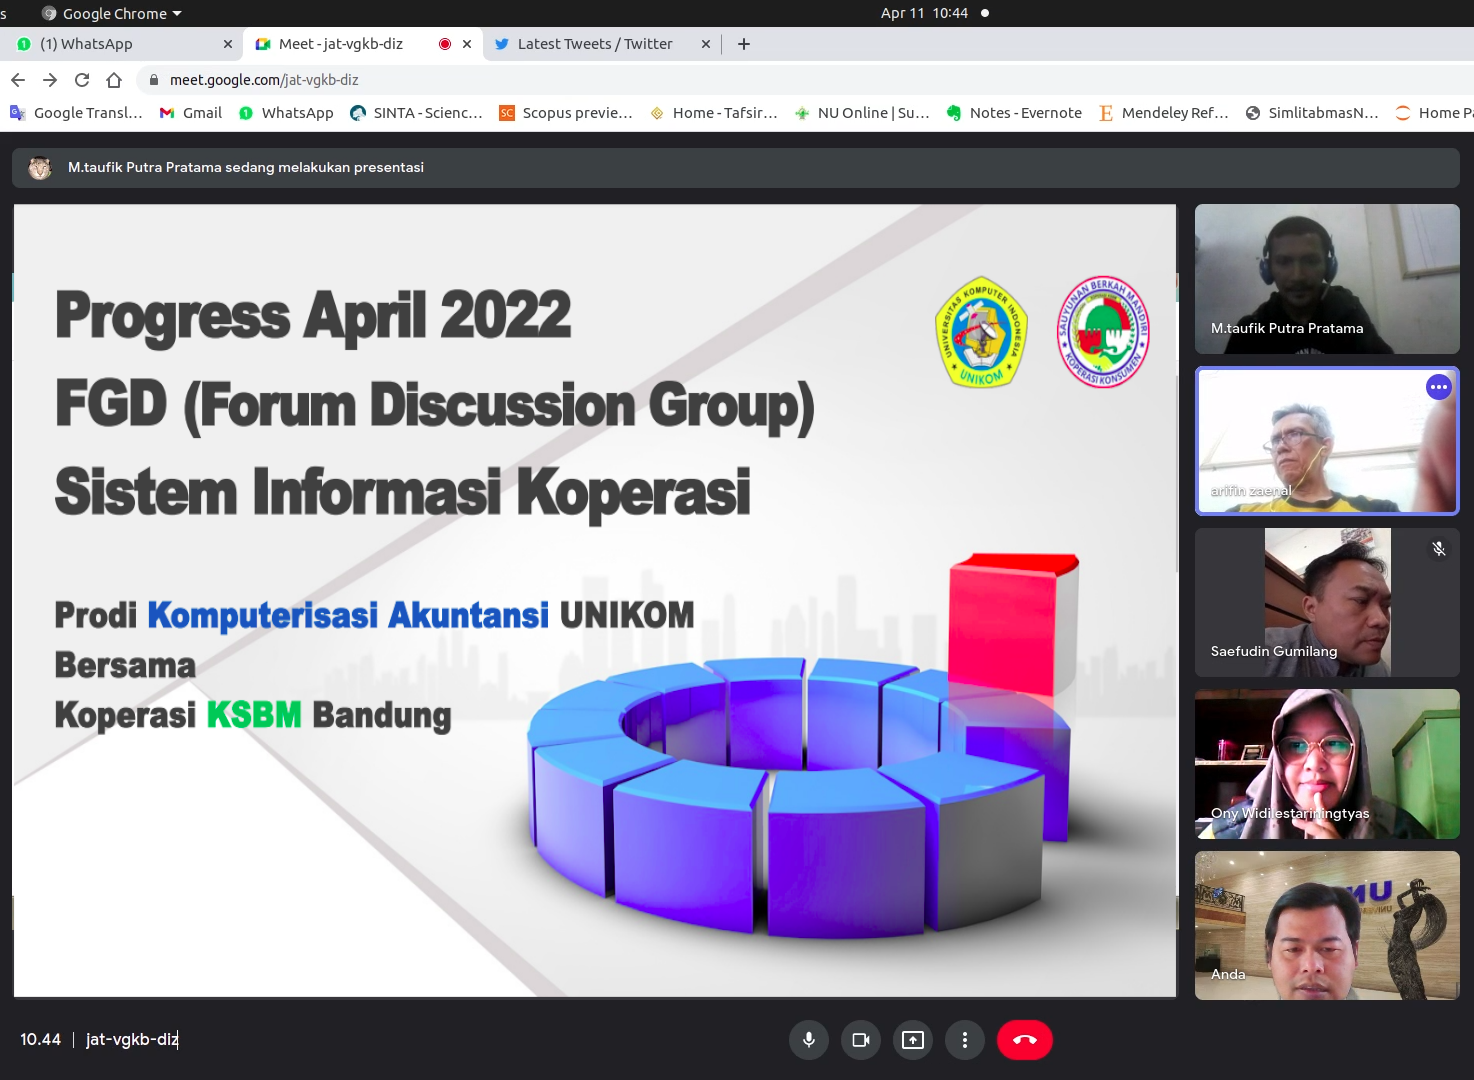Click the present screen icon

point(913,1040)
